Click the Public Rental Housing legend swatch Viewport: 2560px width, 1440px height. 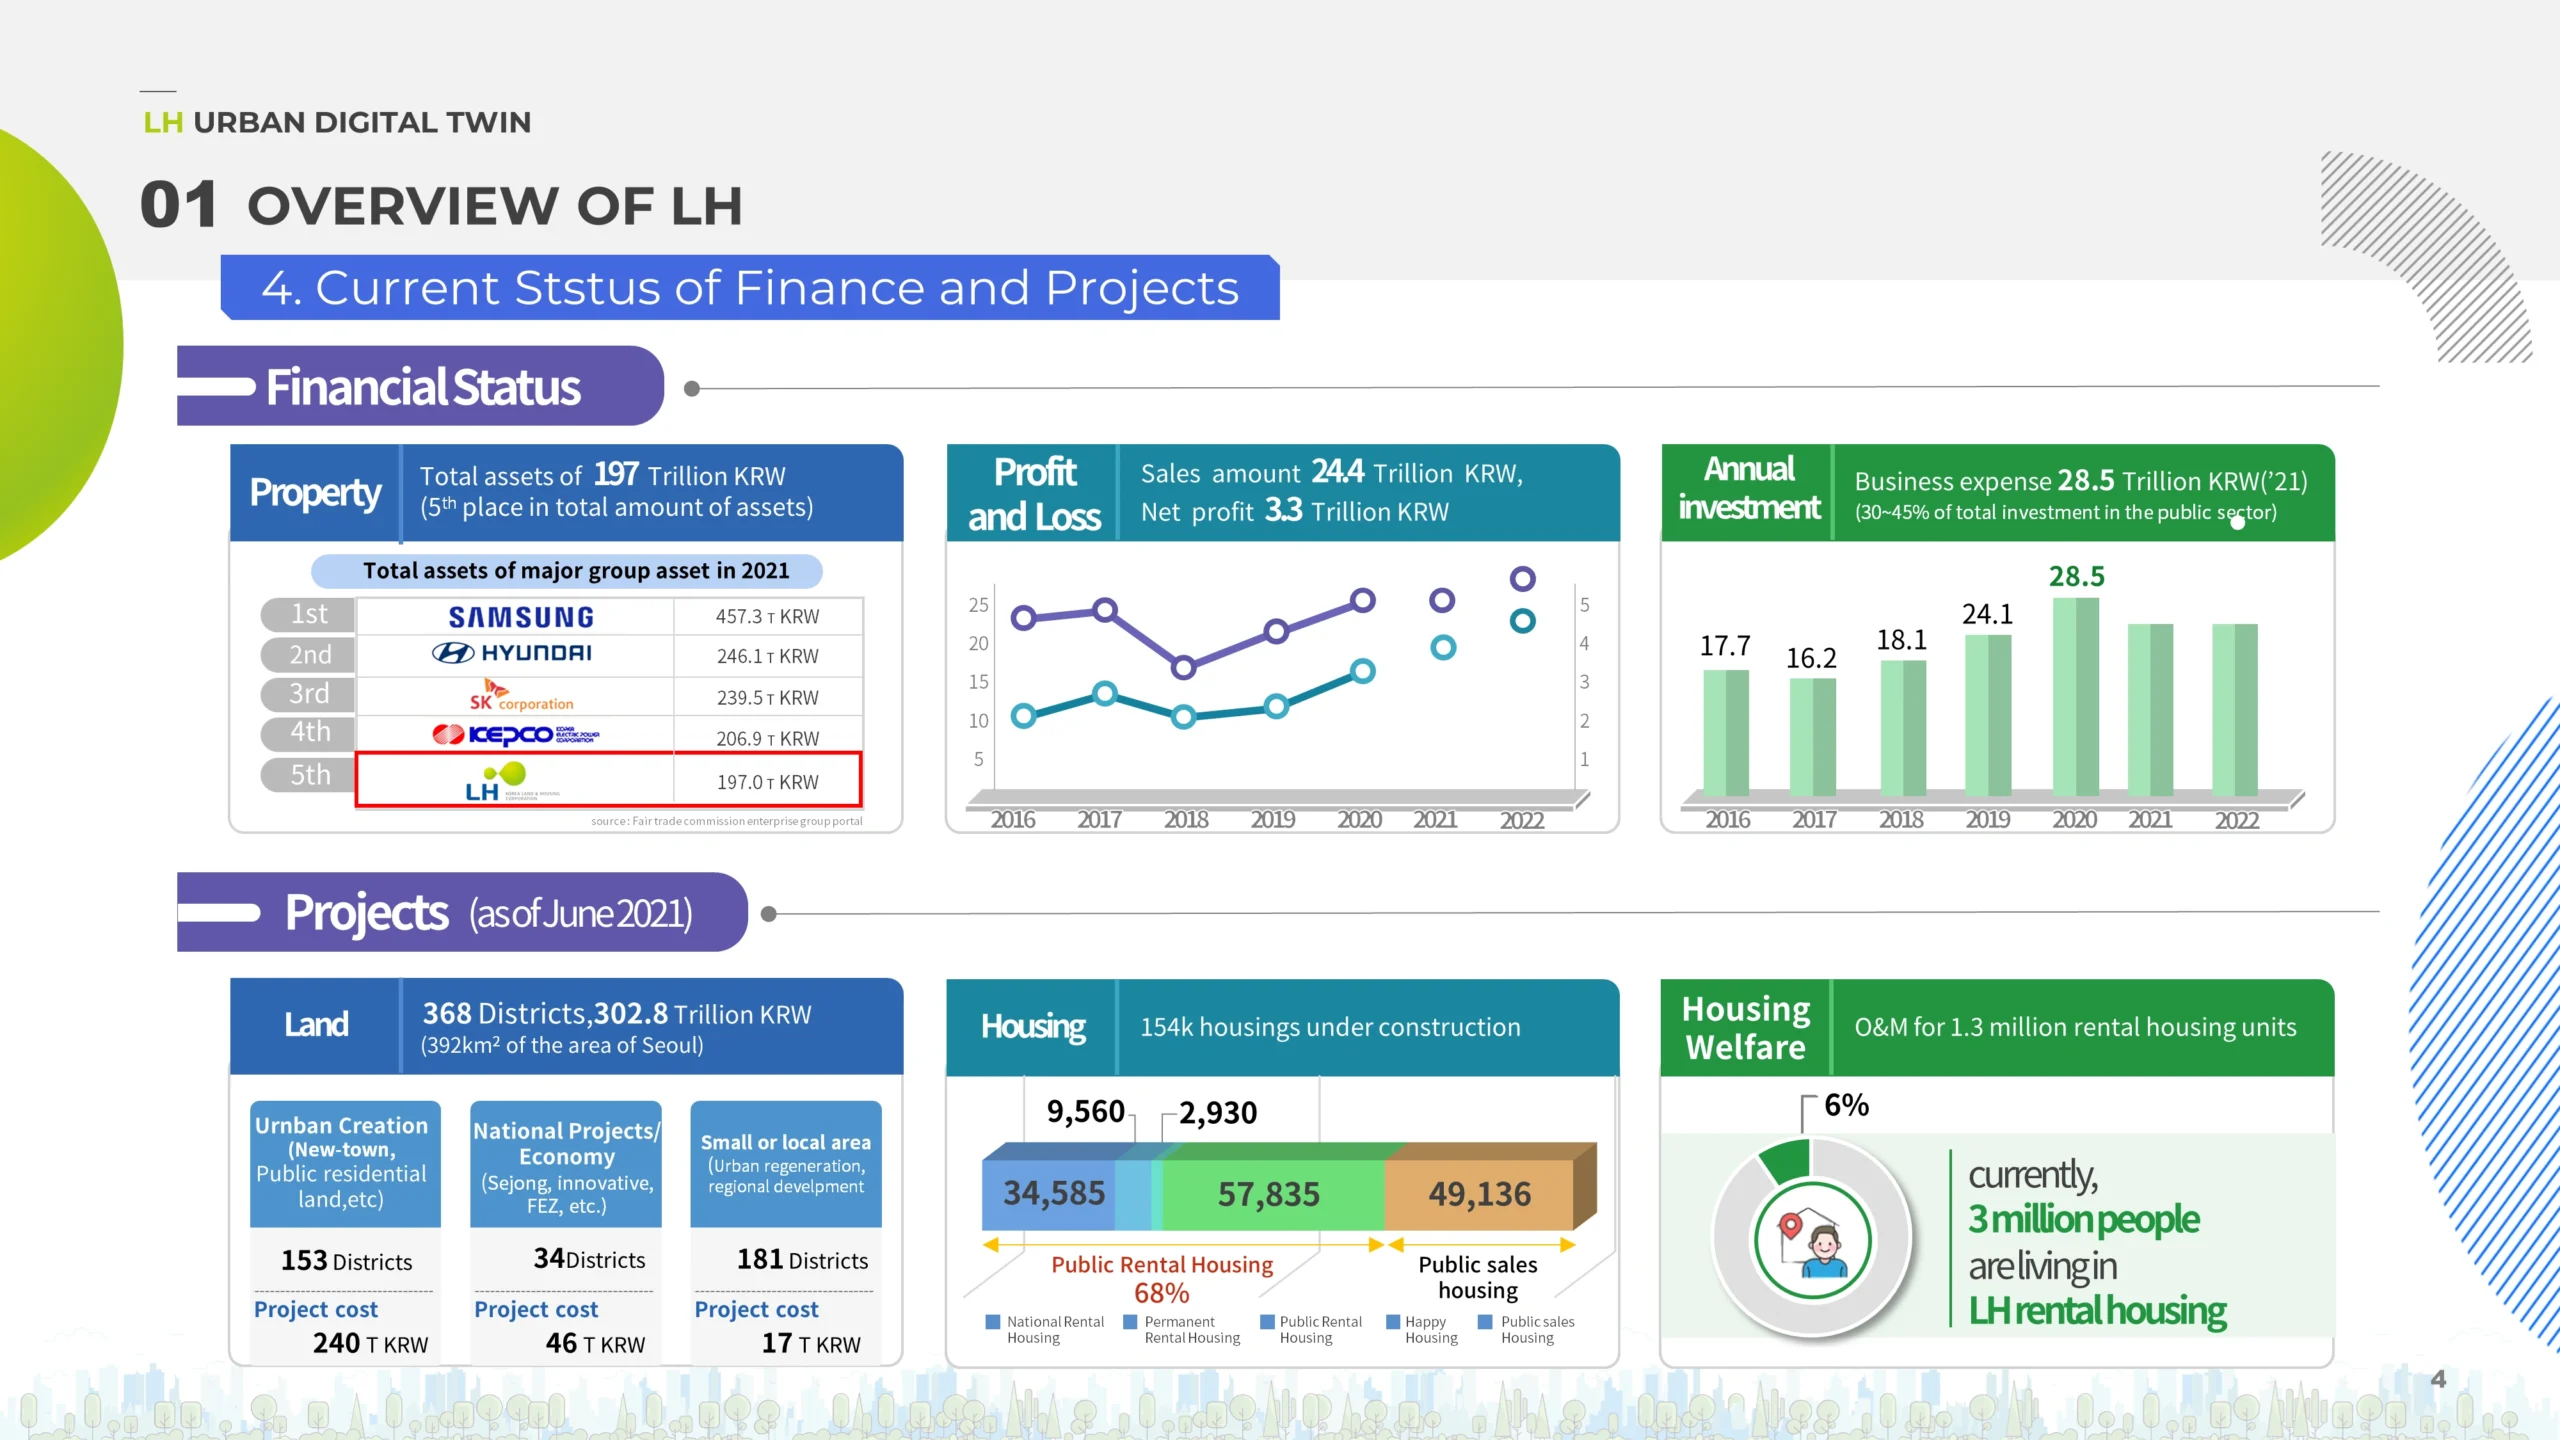point(1267,1322)
